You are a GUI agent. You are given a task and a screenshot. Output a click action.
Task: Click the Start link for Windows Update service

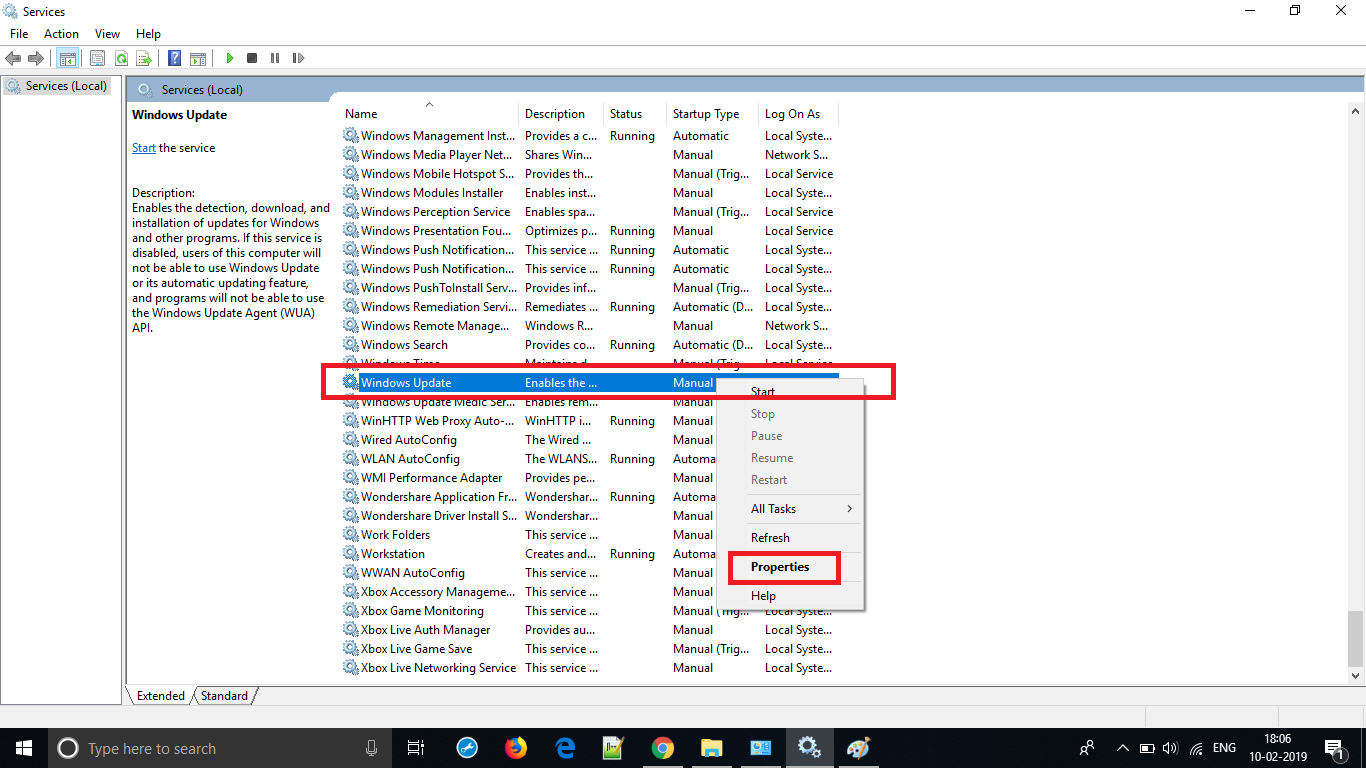point(144,148)
